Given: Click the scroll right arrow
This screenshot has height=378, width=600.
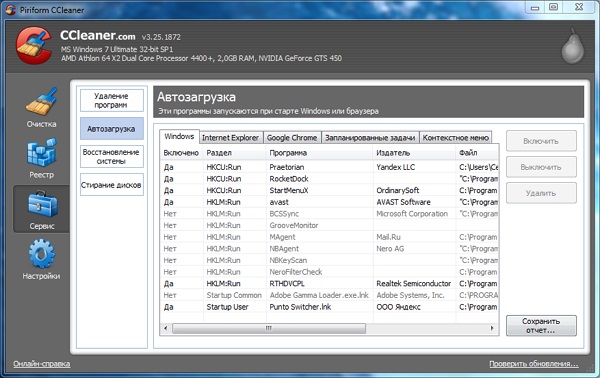Looking at the screenshot, I should tap(492, 328).
